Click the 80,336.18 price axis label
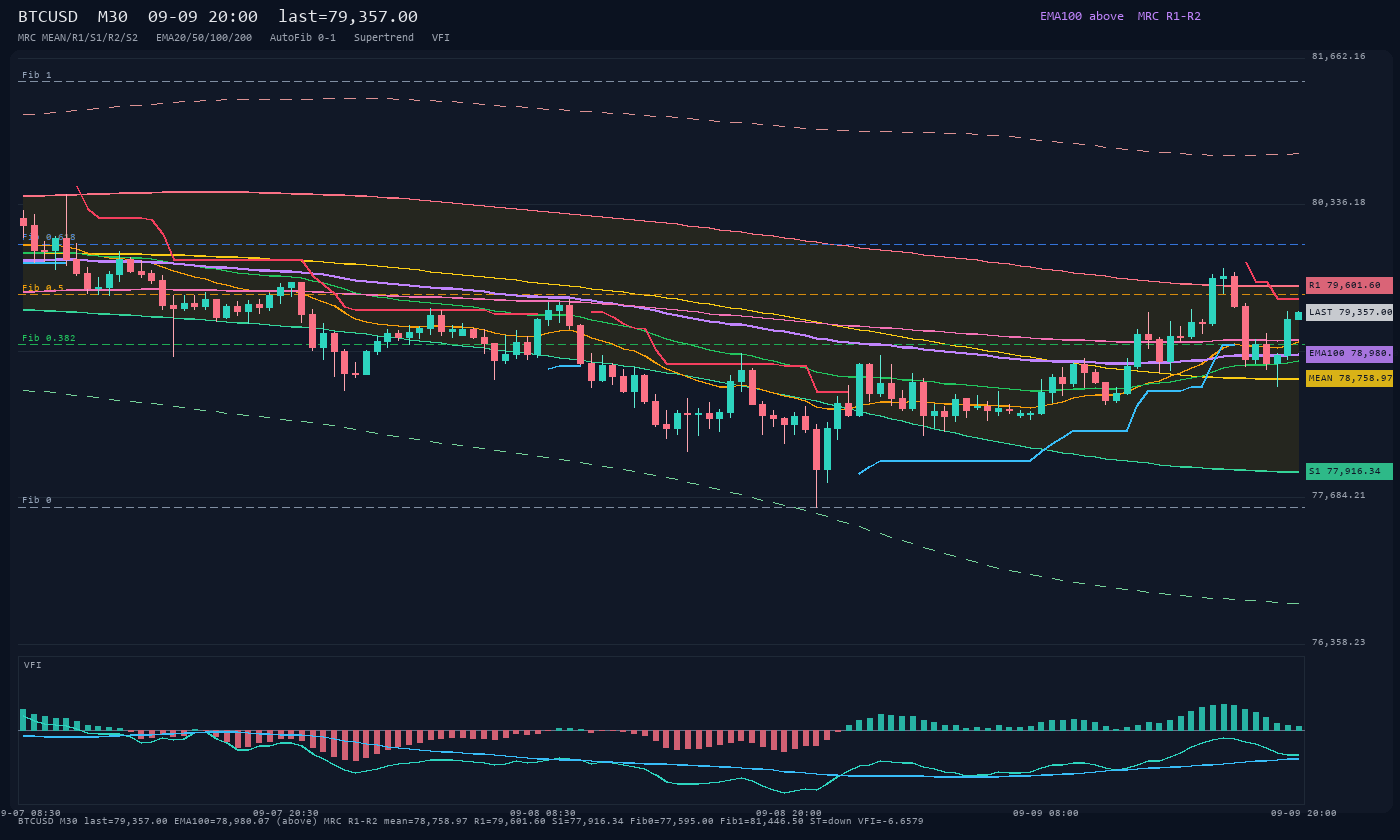The width and height of the screenshot is (1400, 840). [1338, 202]
